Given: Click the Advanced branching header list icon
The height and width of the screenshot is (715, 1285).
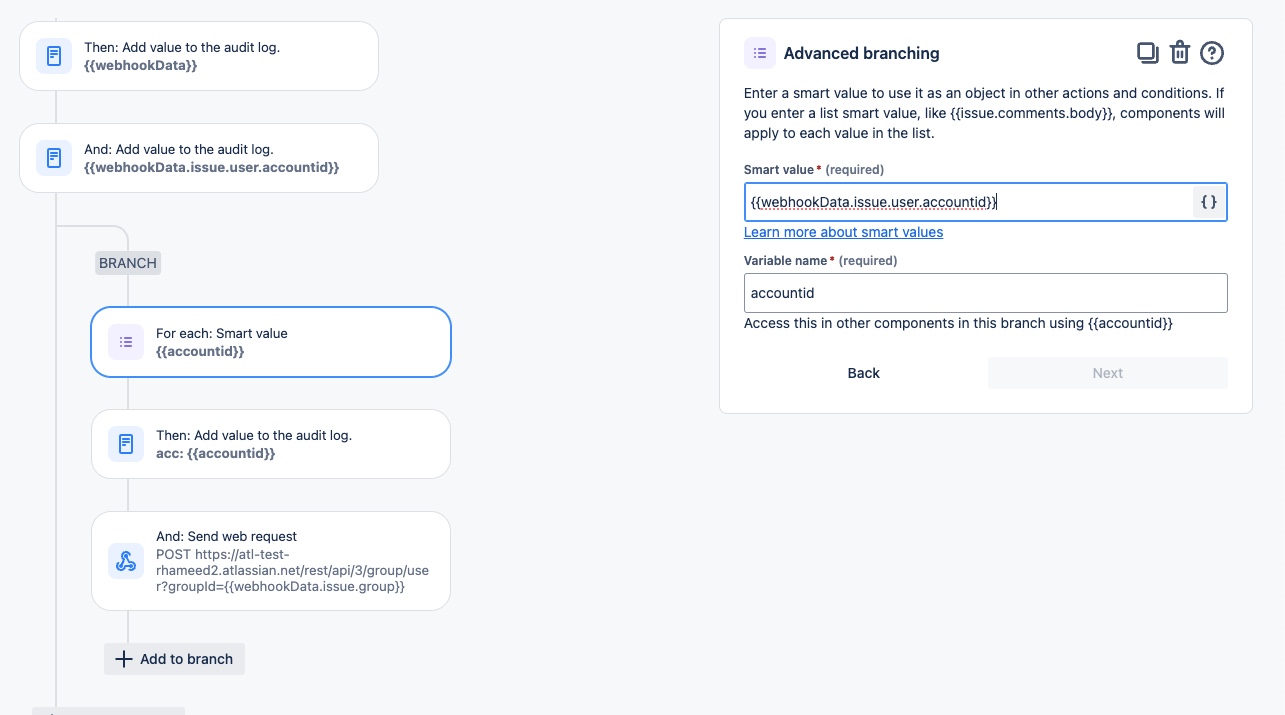Looking at the screenshot, I should (x=760, y=53).
